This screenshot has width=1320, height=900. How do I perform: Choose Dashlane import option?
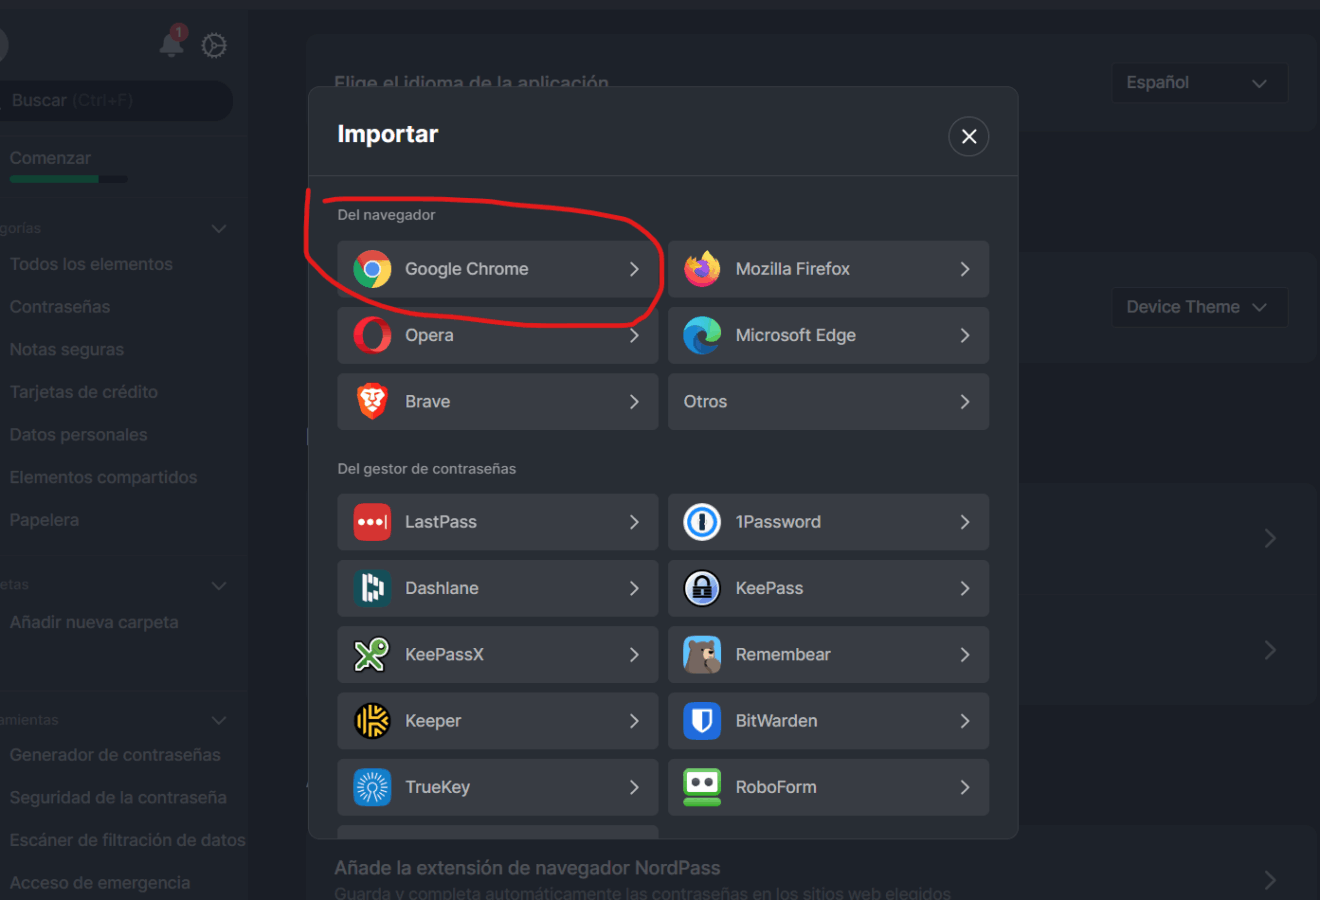click(497, 588)
